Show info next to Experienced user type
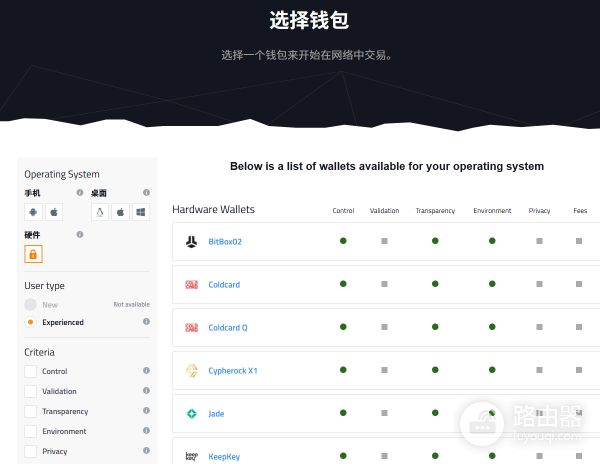Viewport: 600px width, 464px height. [x=146, y=322]
